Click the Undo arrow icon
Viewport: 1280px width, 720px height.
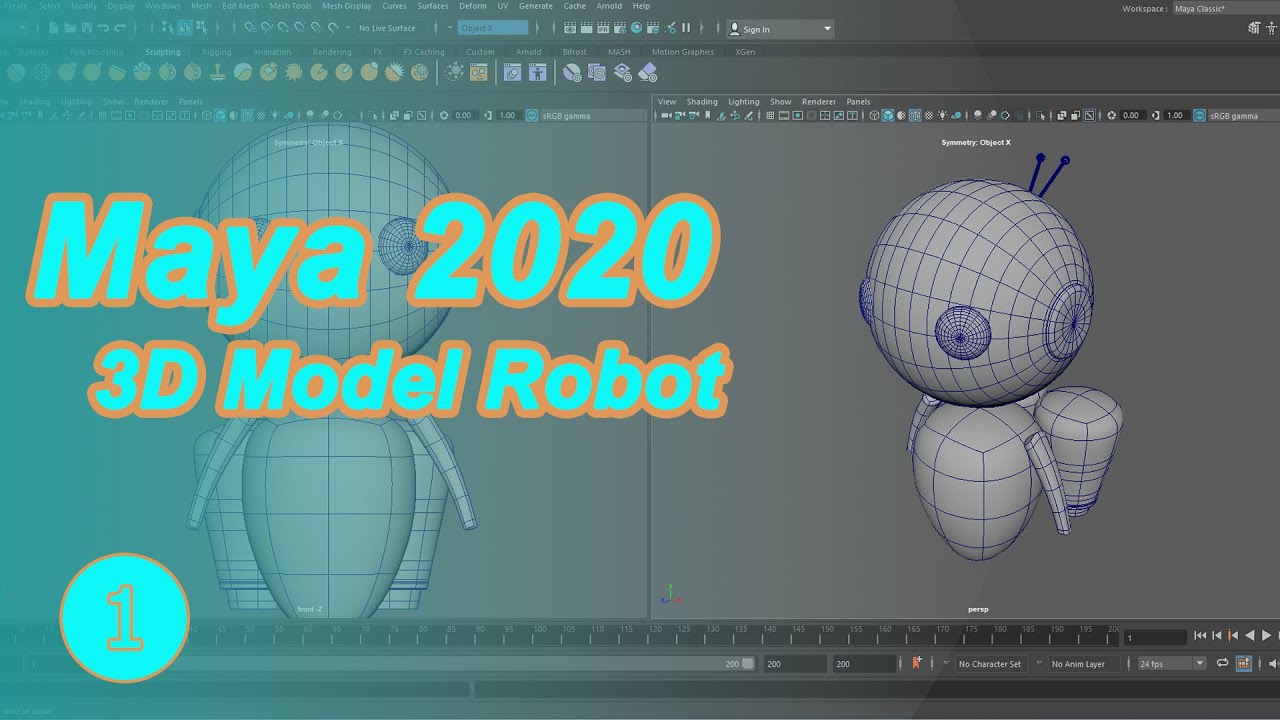102,28
